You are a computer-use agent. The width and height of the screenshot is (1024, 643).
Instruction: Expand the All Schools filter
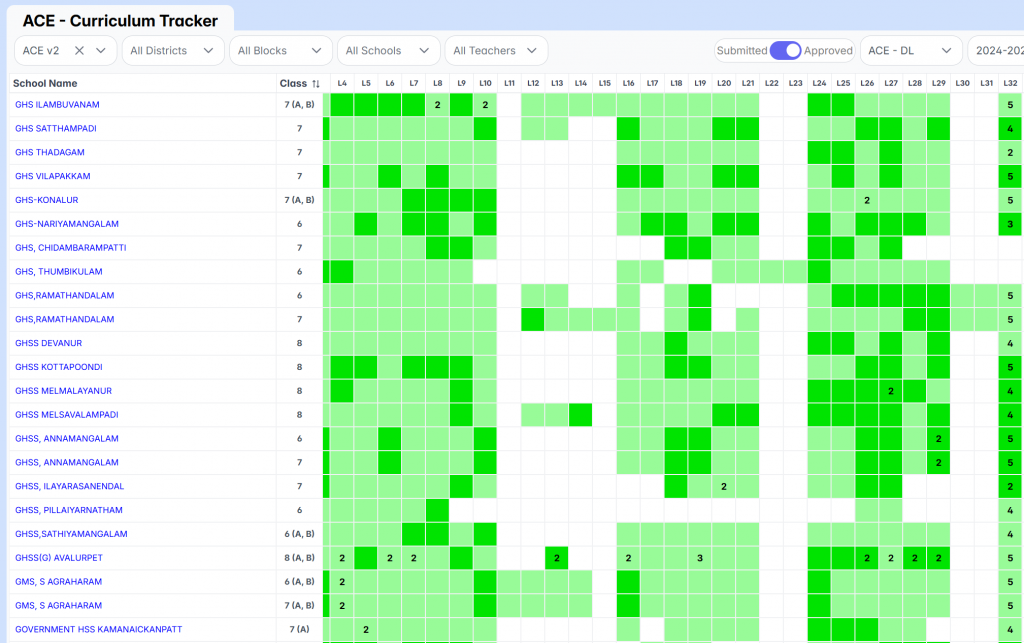point(387,51)
